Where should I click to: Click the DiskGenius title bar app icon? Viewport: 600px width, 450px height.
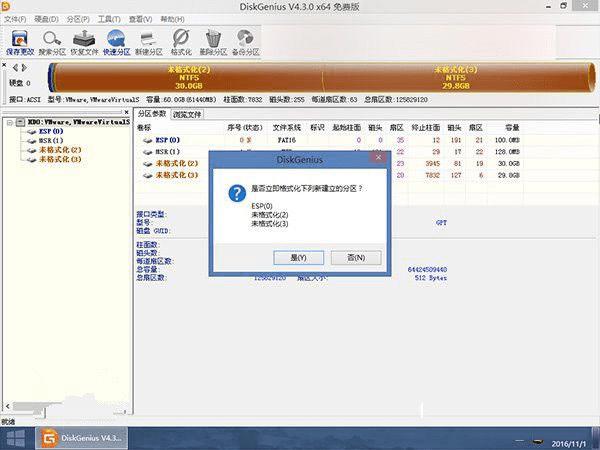pyautogui.click(x=6, y=6)
